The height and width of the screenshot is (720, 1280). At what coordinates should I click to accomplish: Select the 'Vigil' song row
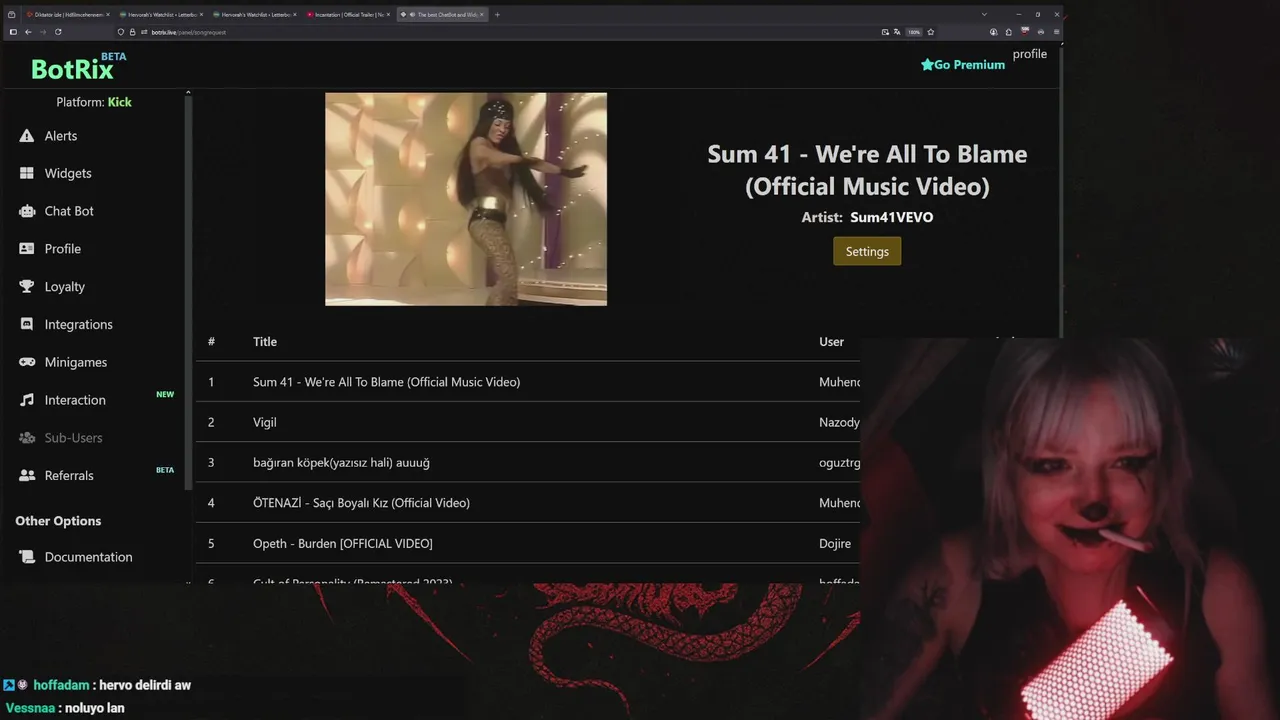click(528, 422)
